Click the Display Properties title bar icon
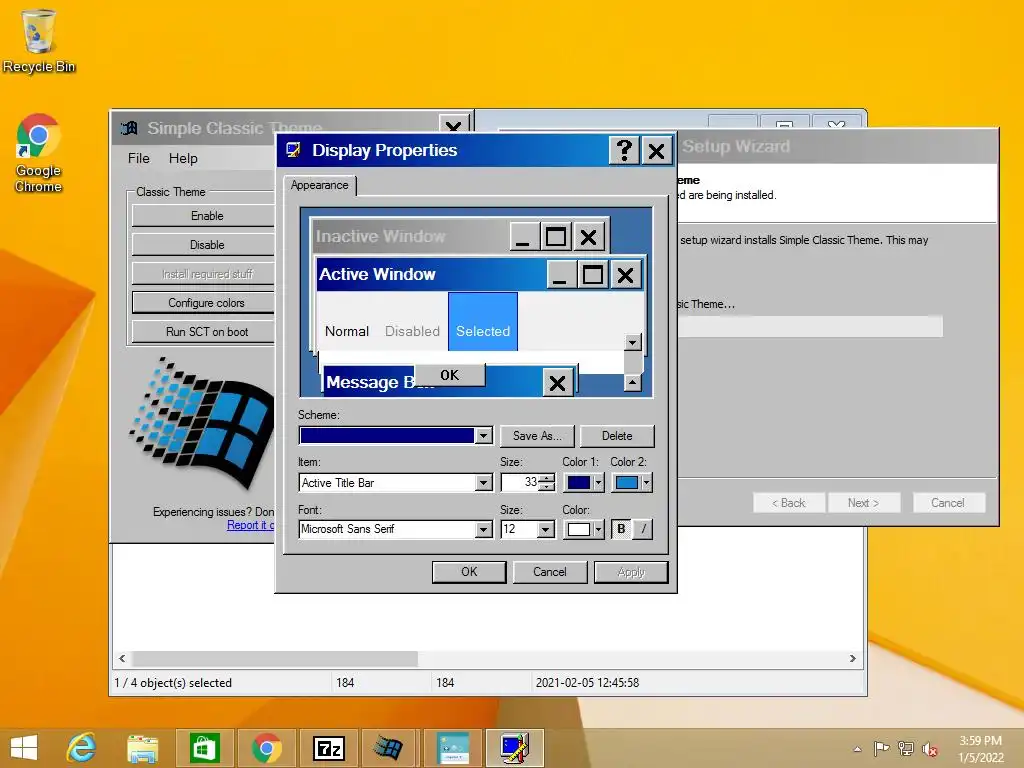Viewport: 1024px width, 768px height. point(293,150)
